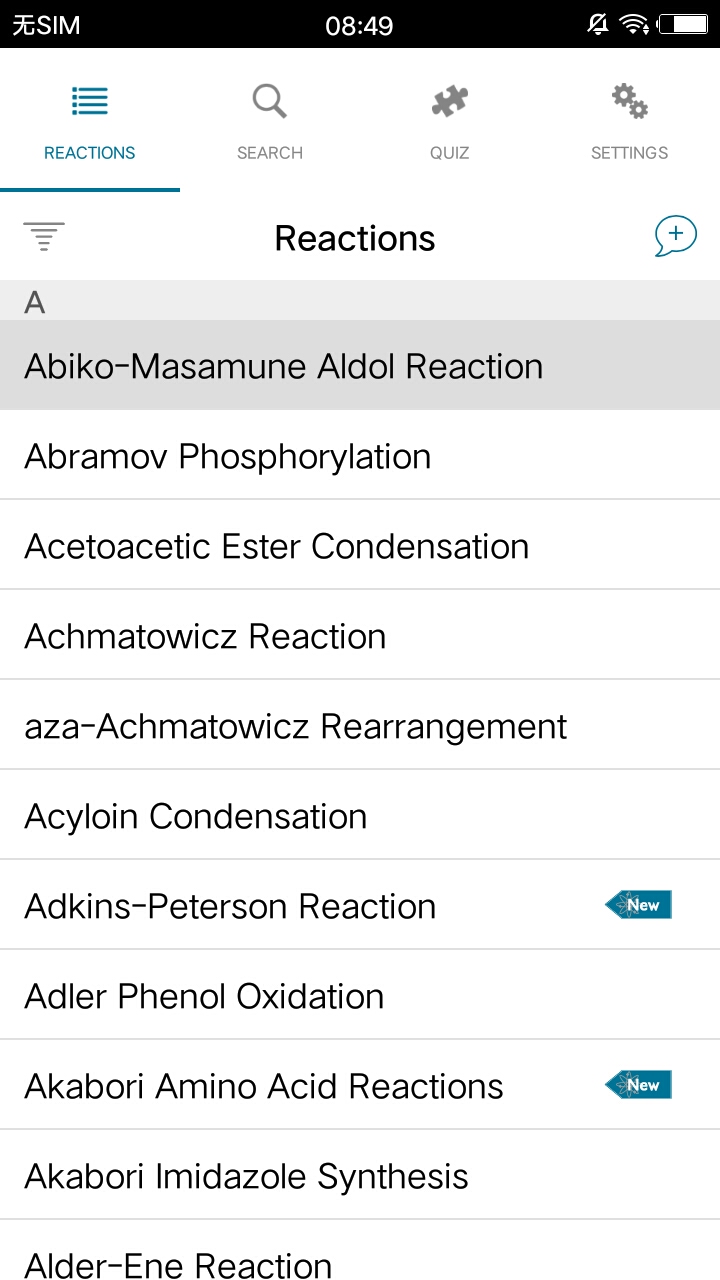Image resolution: width=720 pixels, height=1280 pixels.
Task: Tap the add comment bubble icon
Action: coord(675,237)
